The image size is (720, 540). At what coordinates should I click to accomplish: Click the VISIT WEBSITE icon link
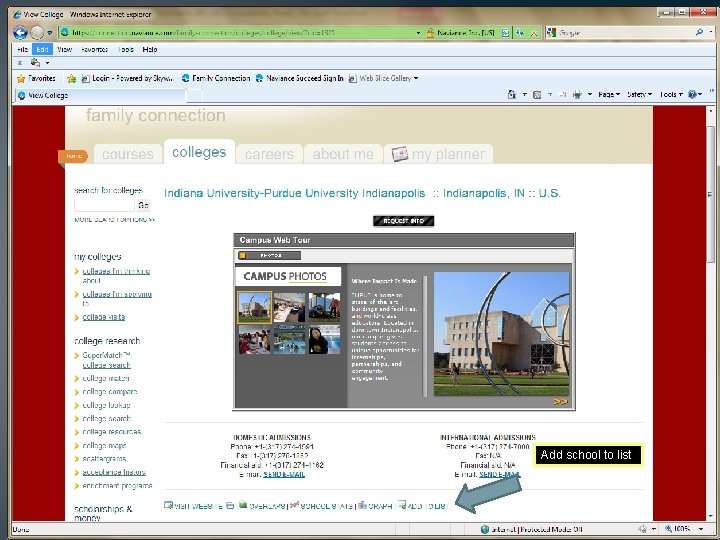pyautogui.click(x=193, y=506)
